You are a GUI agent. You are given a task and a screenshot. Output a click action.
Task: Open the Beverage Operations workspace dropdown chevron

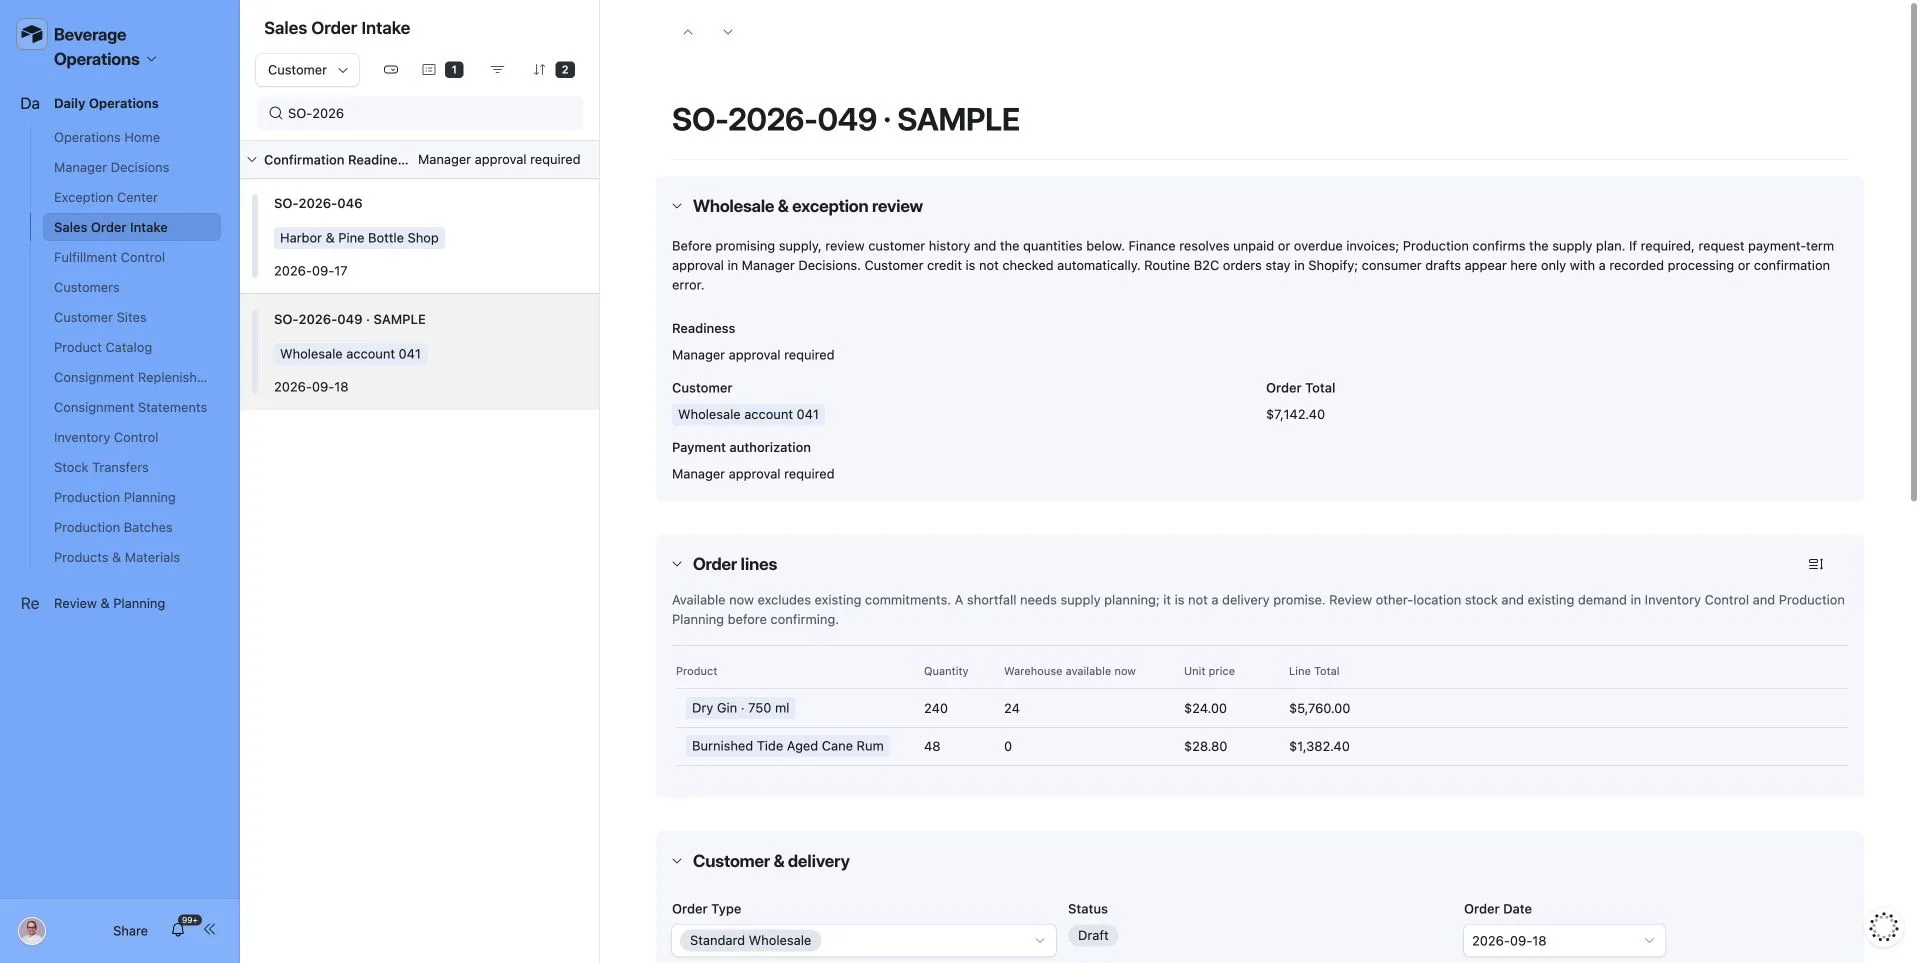pyautogui.click(x=152, y=59)
